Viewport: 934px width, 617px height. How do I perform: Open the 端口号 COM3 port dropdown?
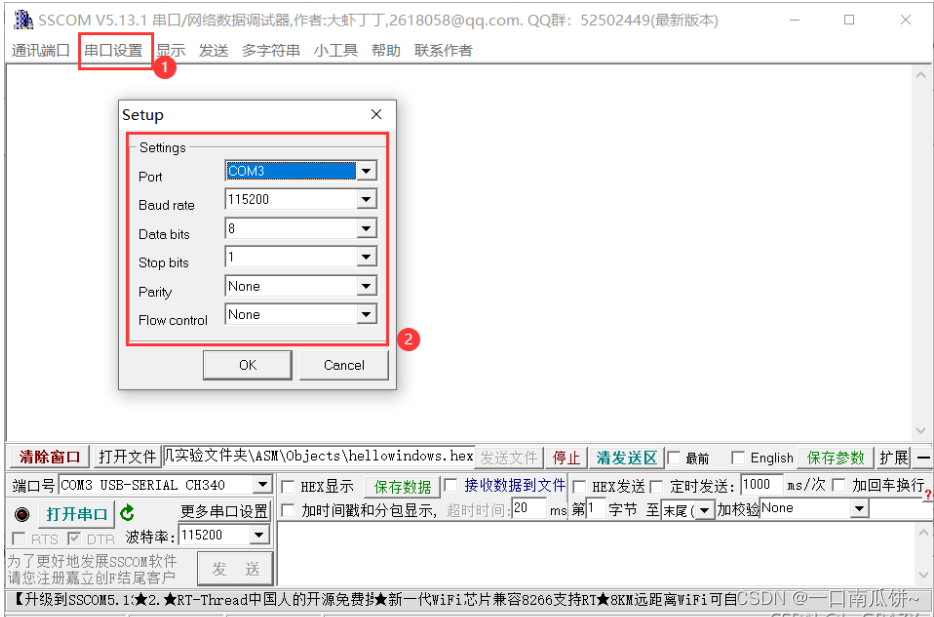click(262, 485)
